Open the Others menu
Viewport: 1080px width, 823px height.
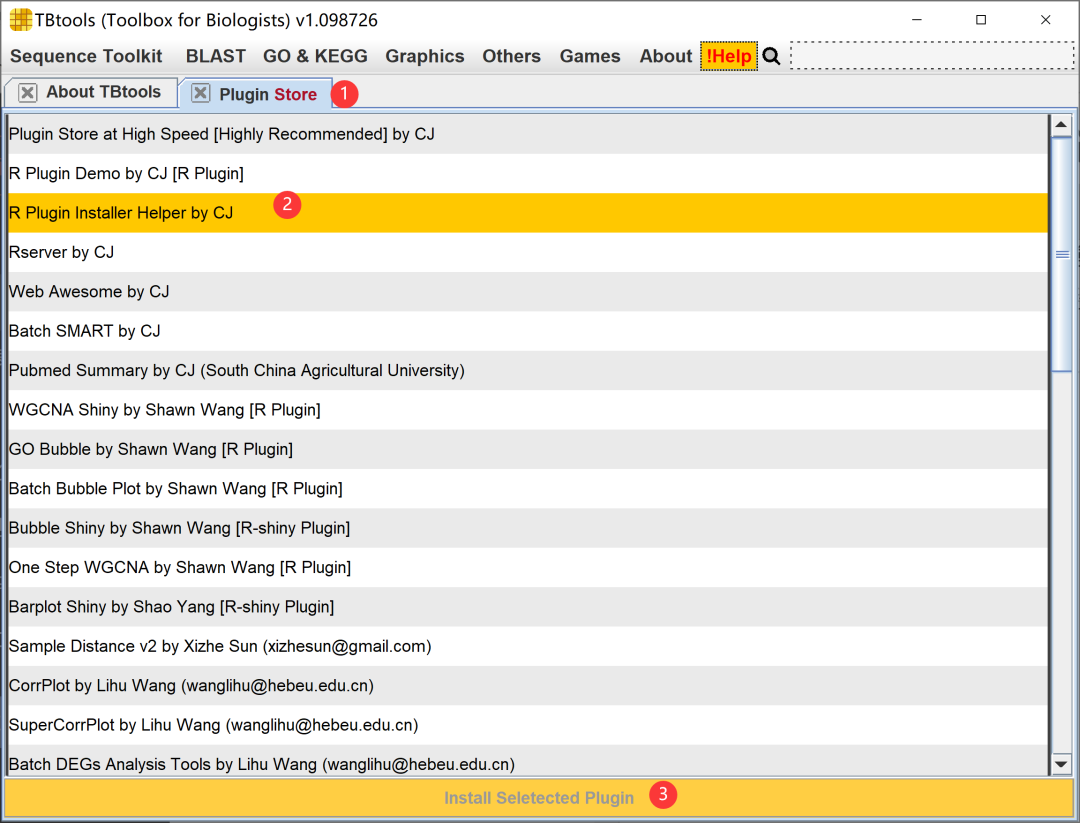point(512,56)
